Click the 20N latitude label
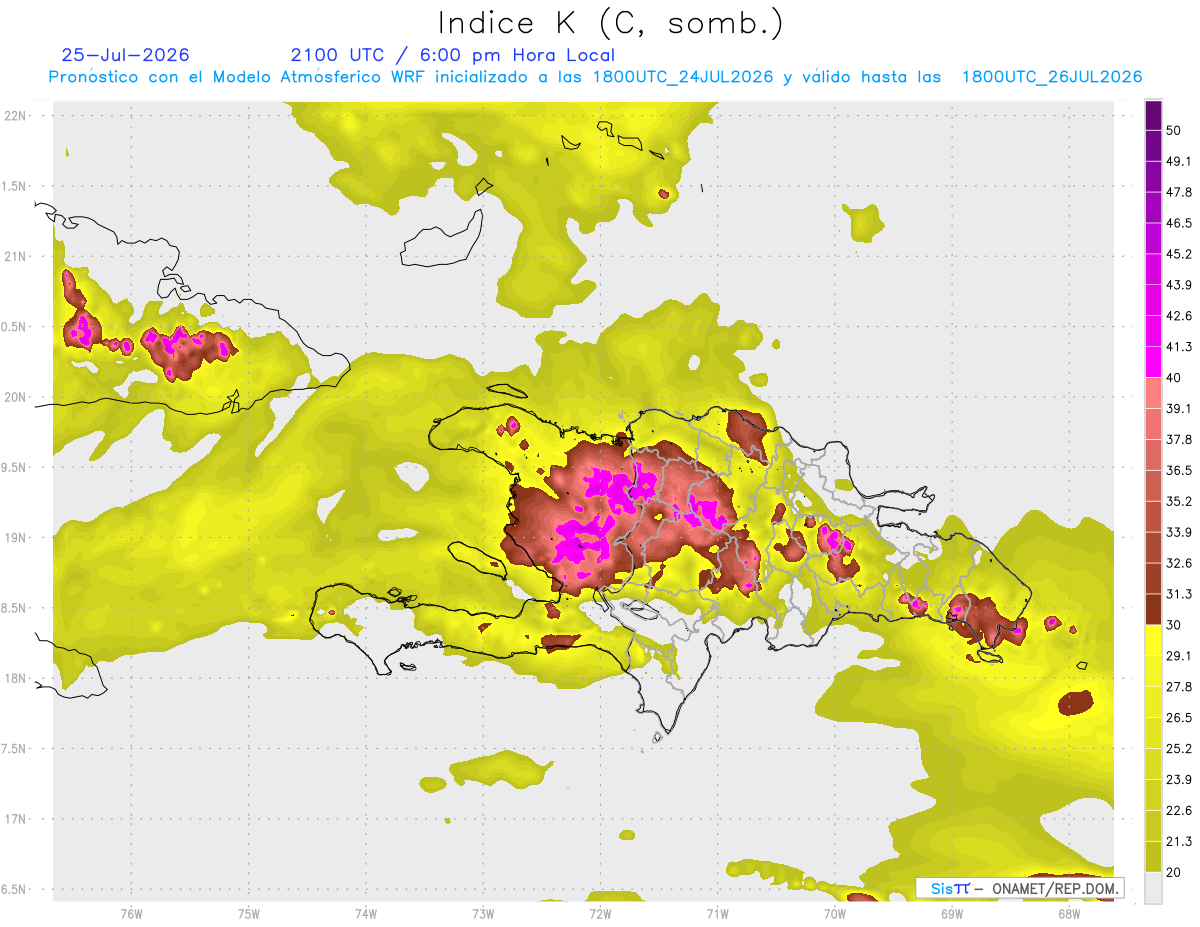 (x=15, y=397)
